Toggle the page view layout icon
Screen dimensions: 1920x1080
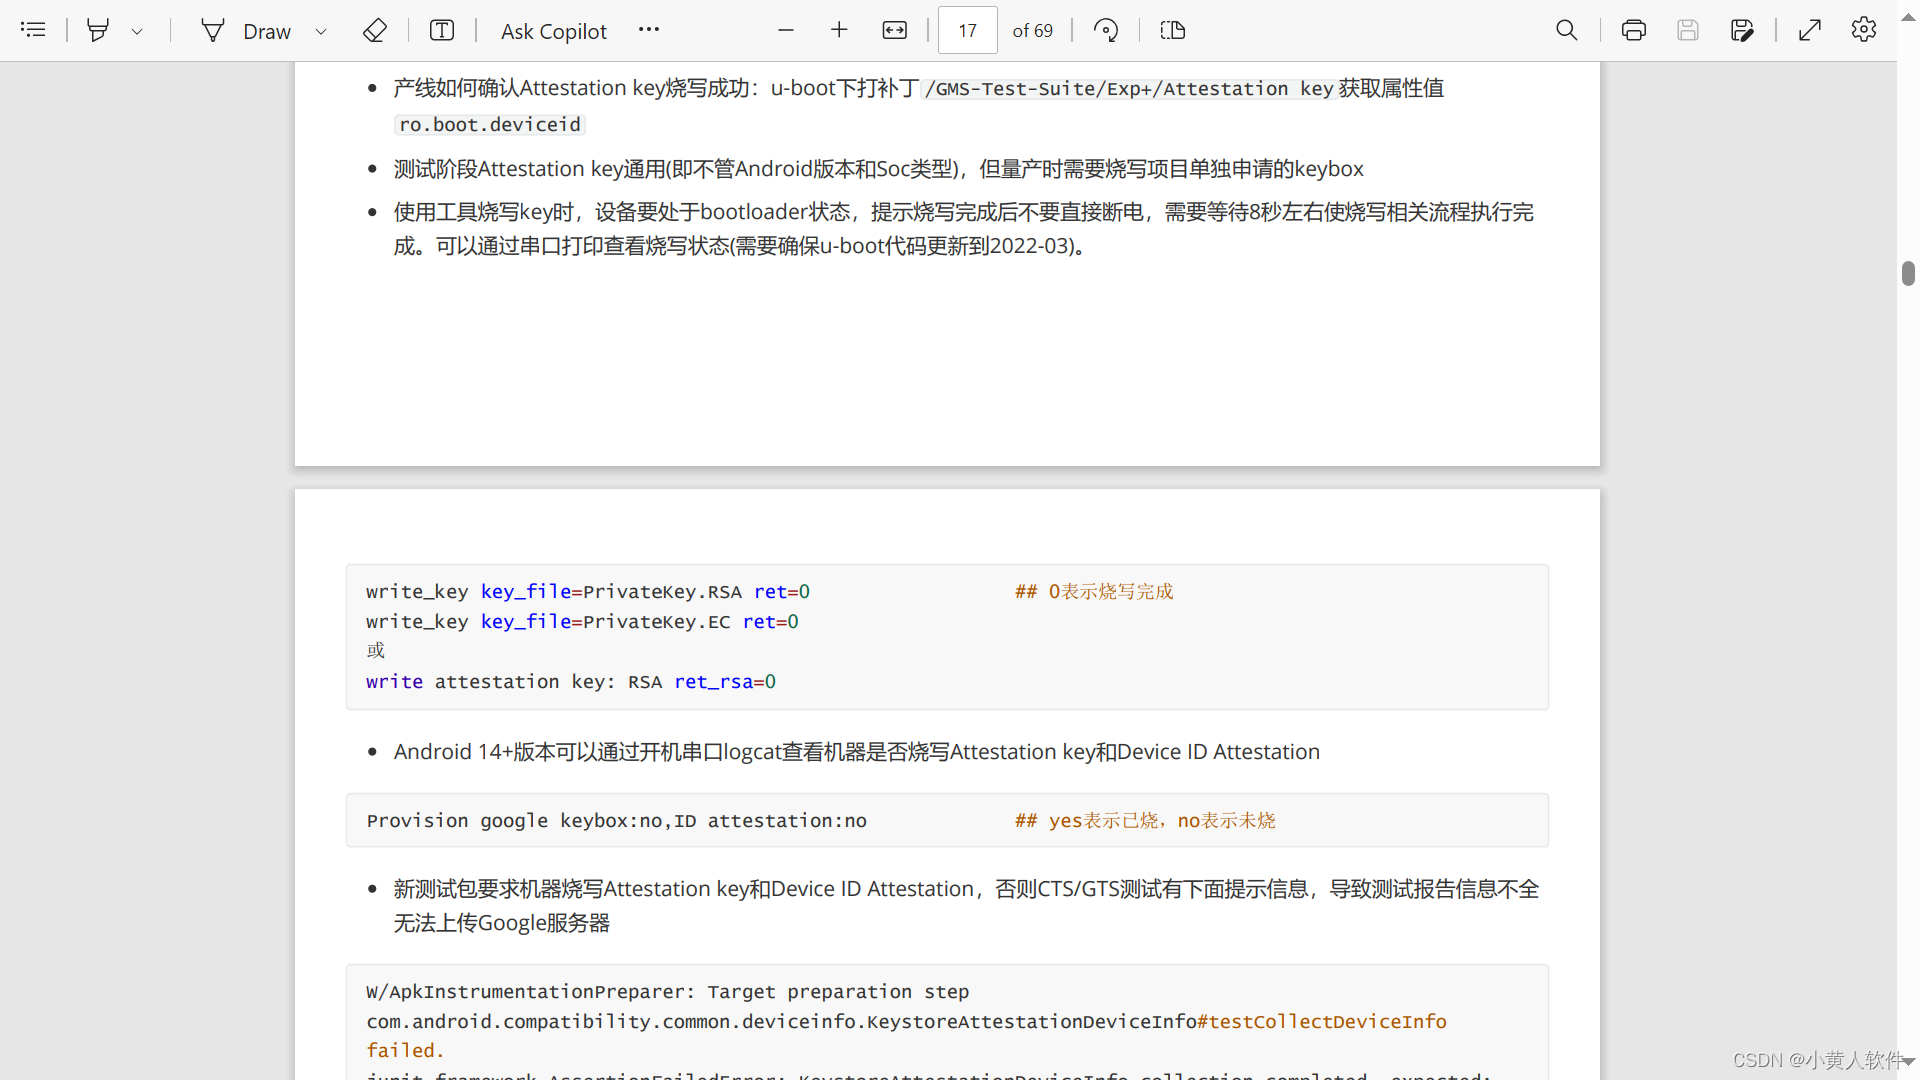tap(1173, 30)
